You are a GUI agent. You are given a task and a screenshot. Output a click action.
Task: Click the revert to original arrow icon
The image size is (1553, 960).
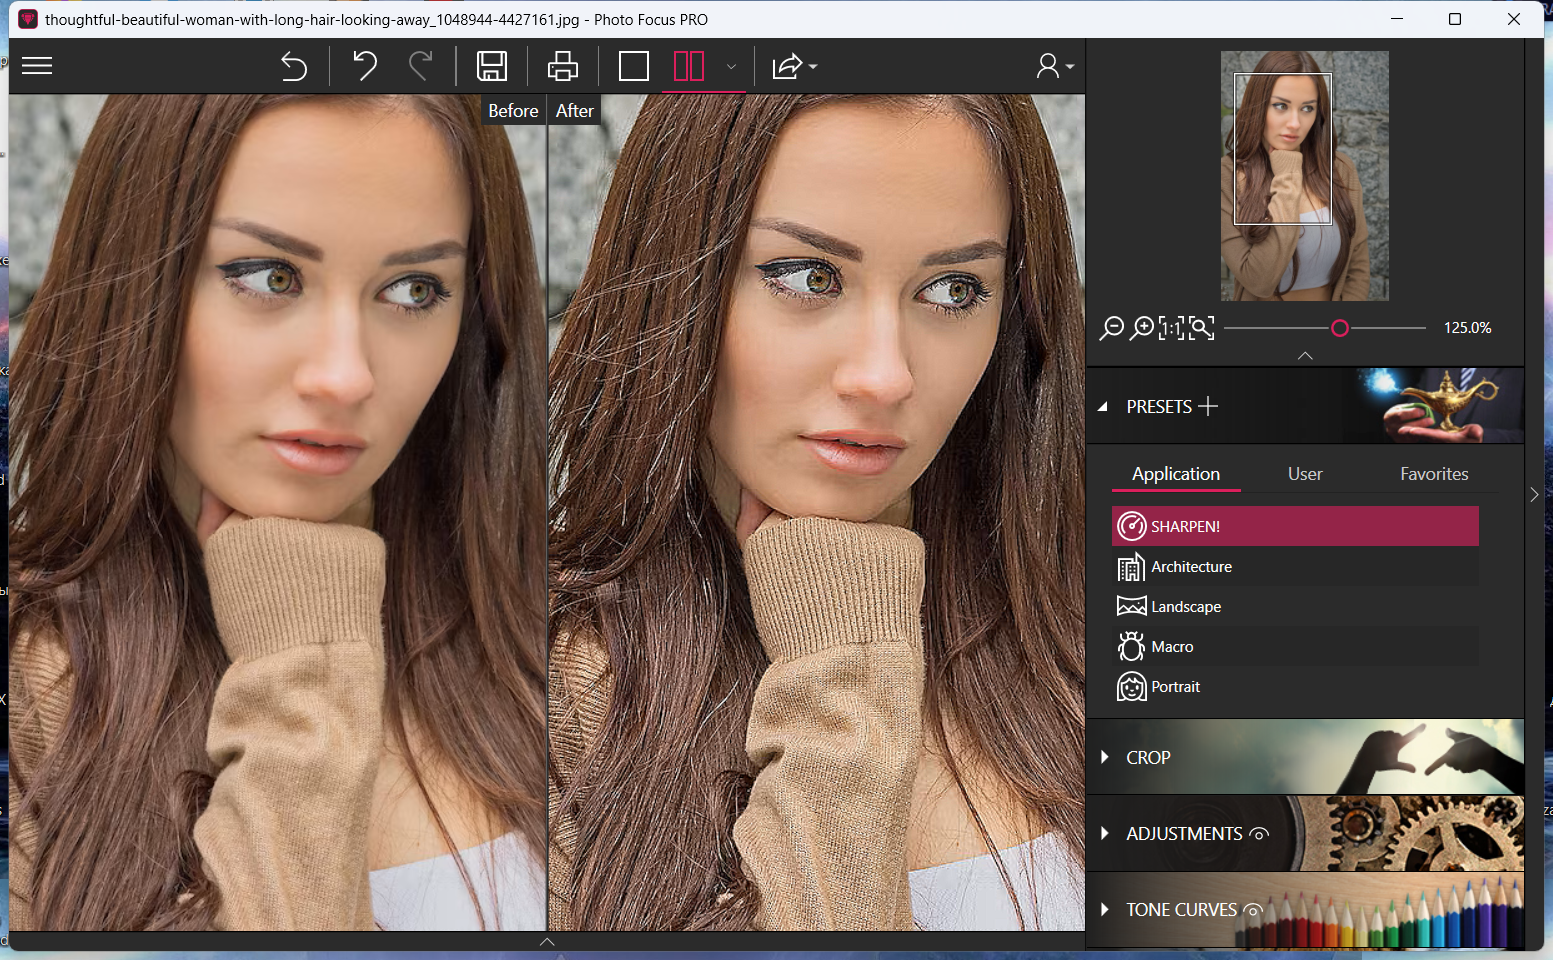point(293,66)
